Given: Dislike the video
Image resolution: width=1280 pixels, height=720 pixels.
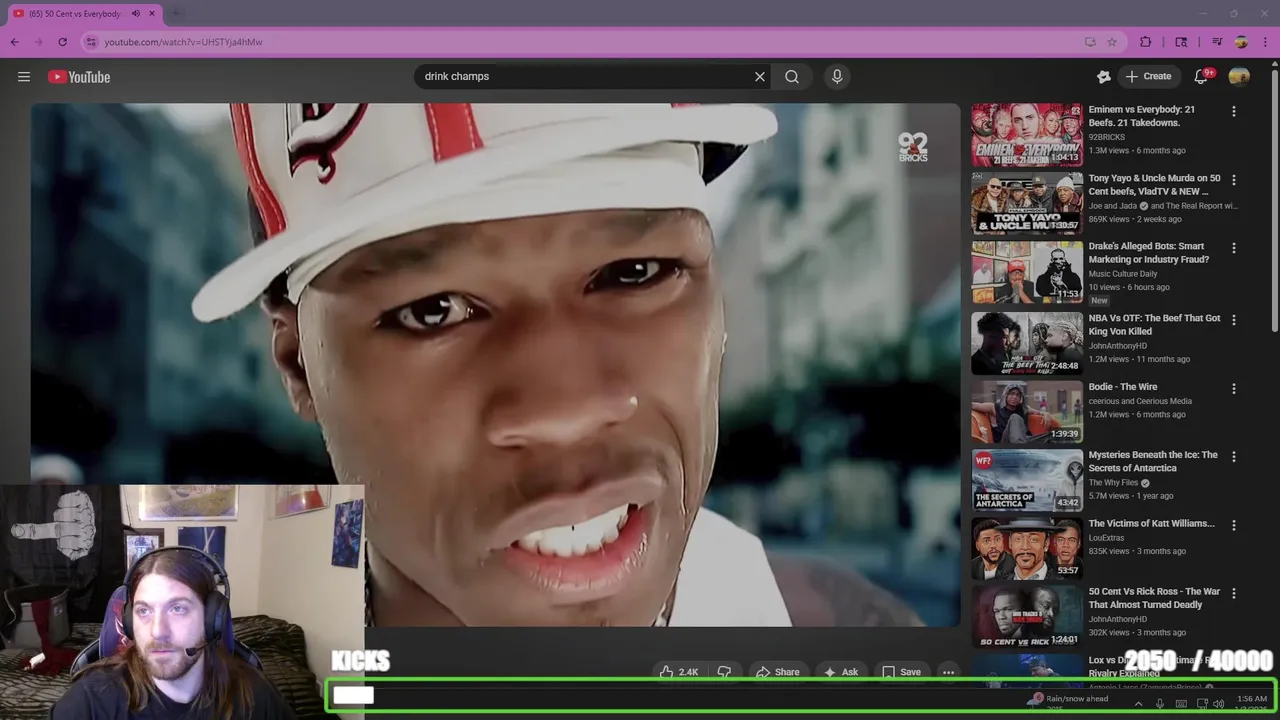Looking at the screenshot, I should click(x=725, y=672).
